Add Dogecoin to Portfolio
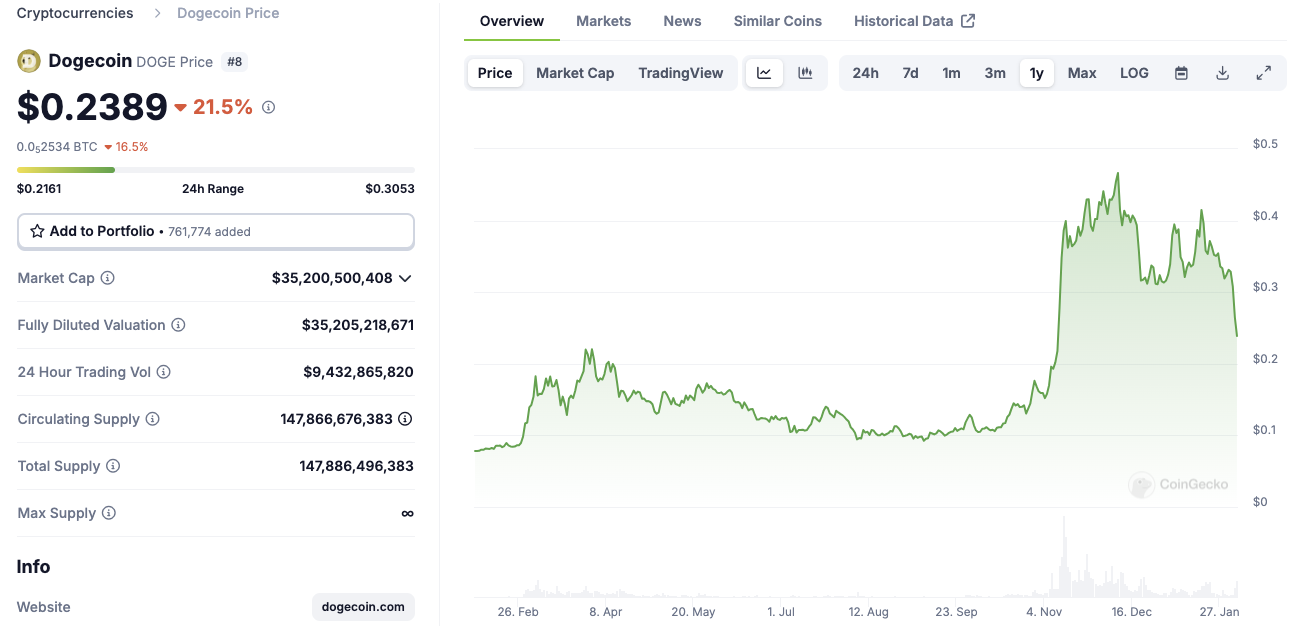Screen dimensions: 1302x626 (x=216, y=231)
